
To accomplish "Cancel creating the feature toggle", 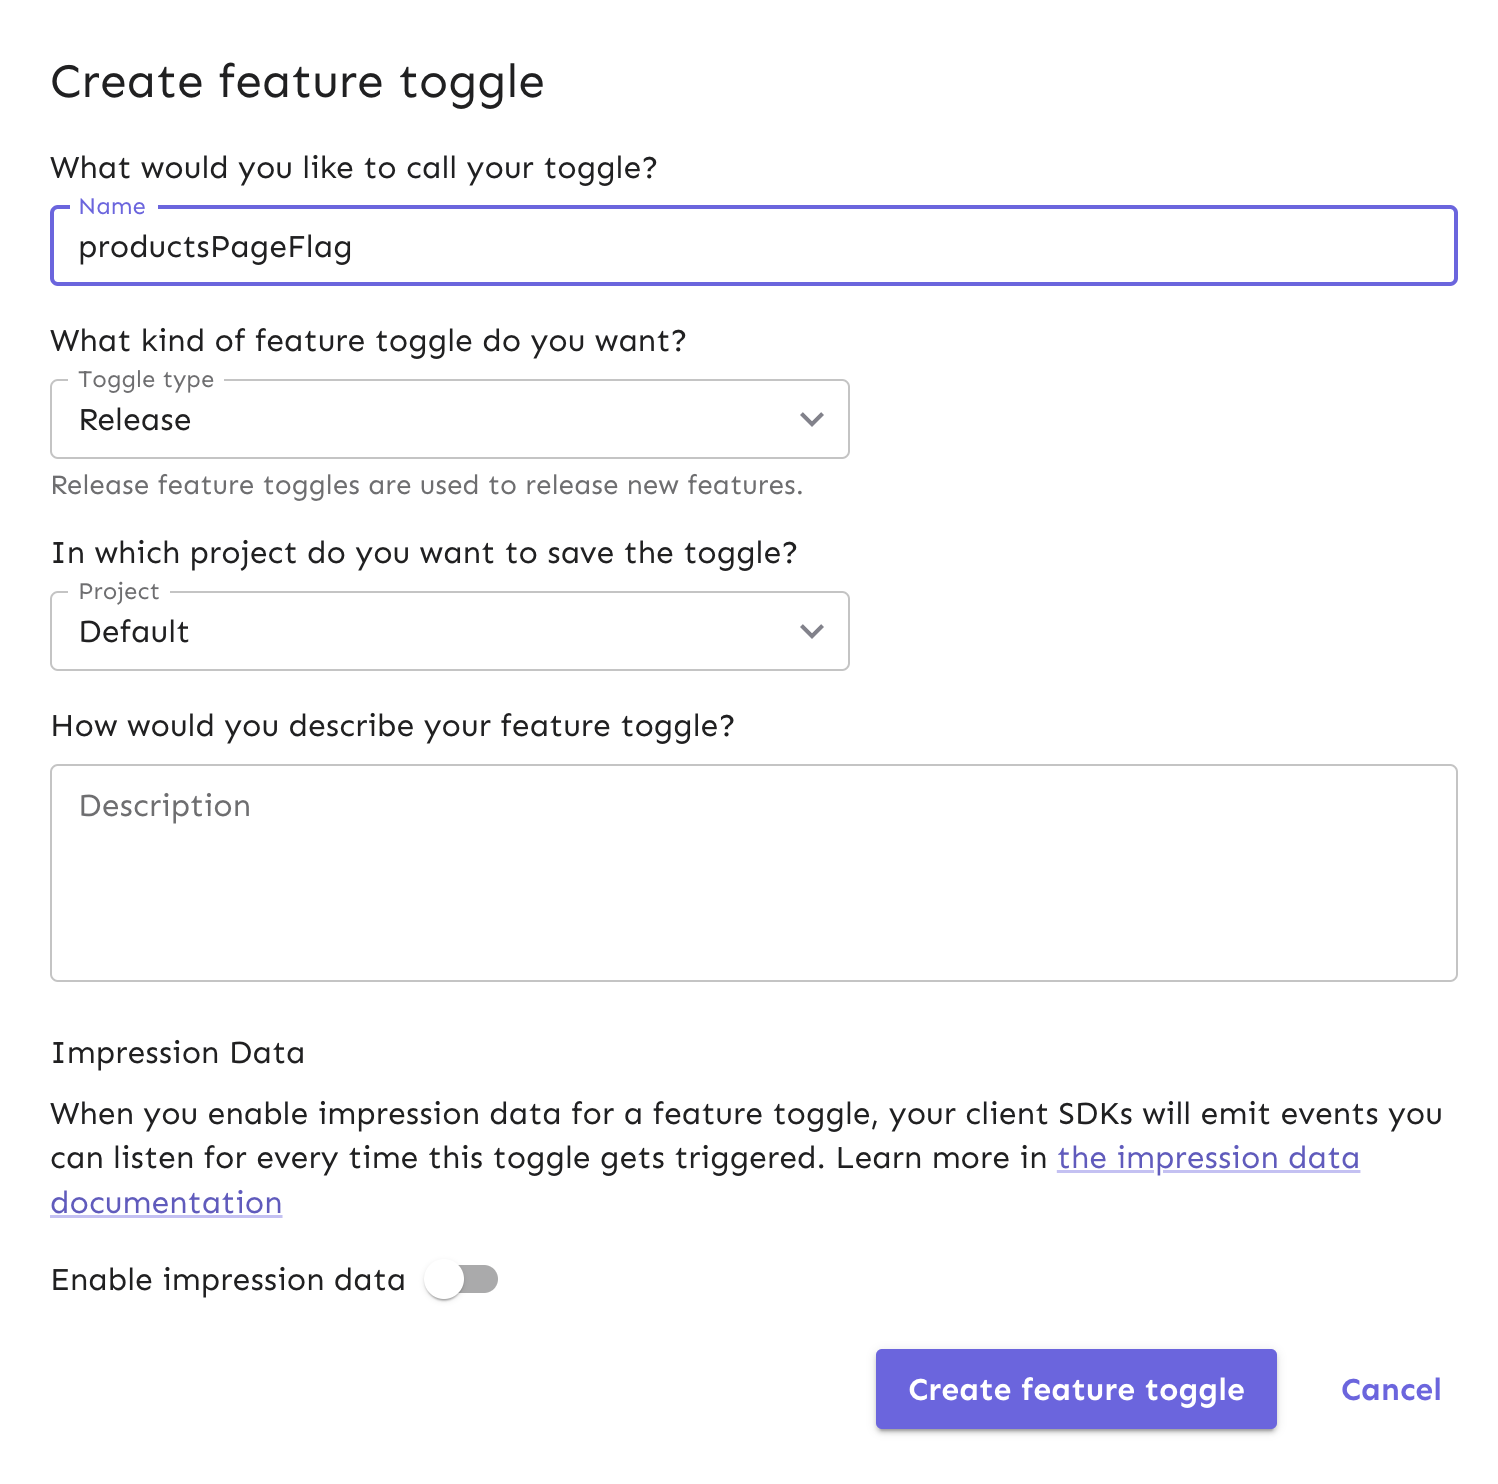I will 1390,1389.
